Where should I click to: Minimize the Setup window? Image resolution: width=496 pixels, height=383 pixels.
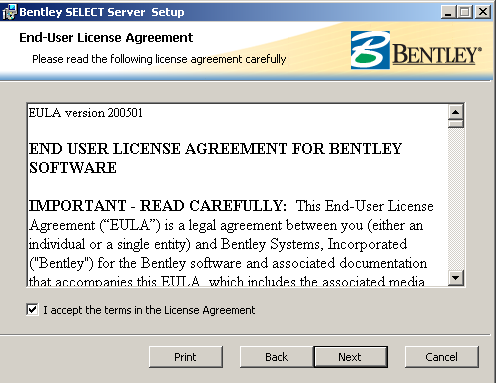tap(448, 12)
